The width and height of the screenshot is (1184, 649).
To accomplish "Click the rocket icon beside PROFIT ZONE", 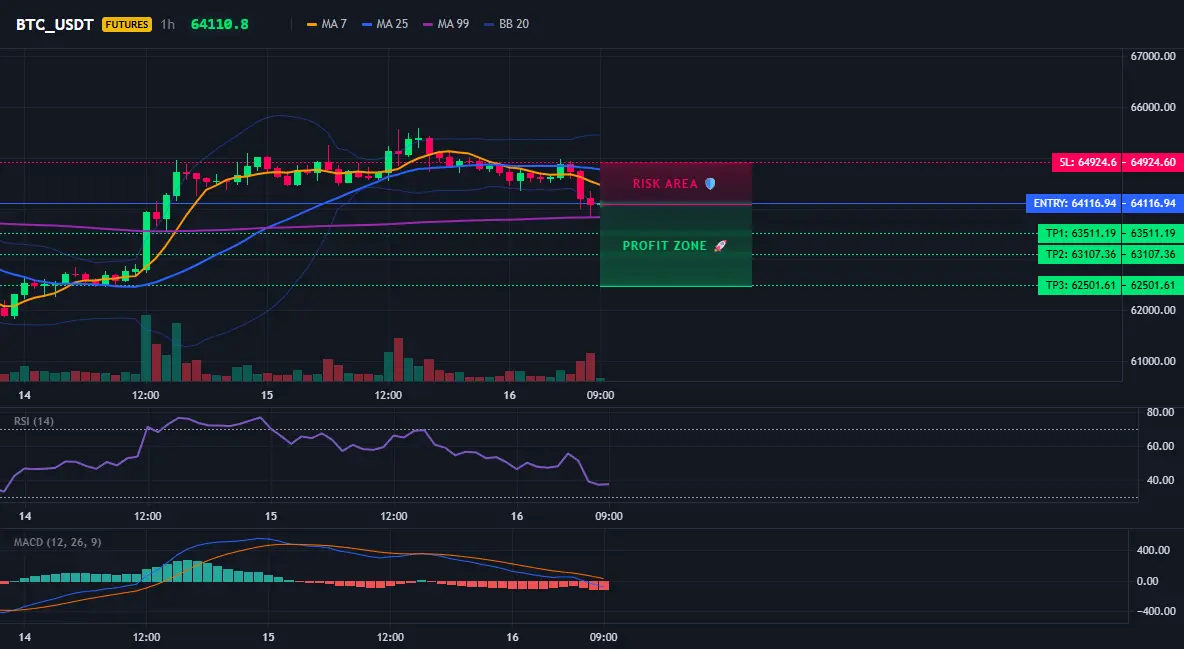I will (x=720, y=246).
